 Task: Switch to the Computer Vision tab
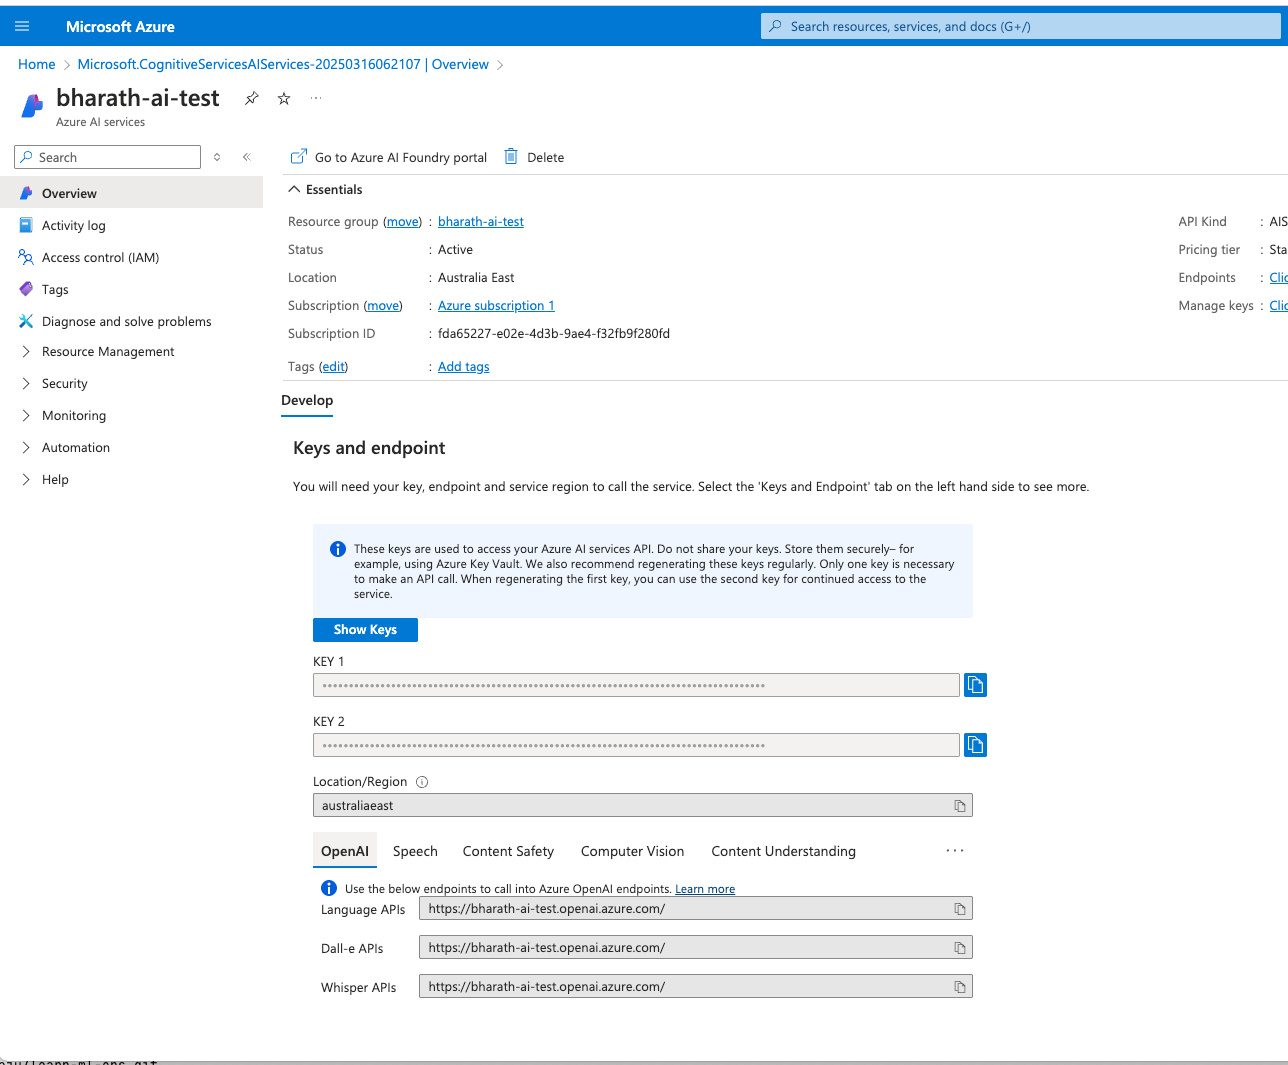click(632, 851)
